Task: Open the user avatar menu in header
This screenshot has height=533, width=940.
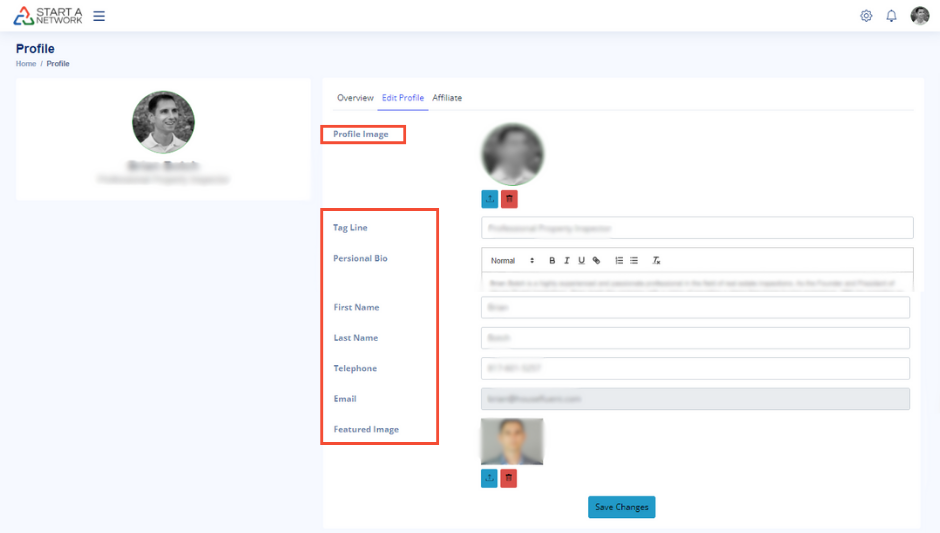Action: click(x=920, y=16)
